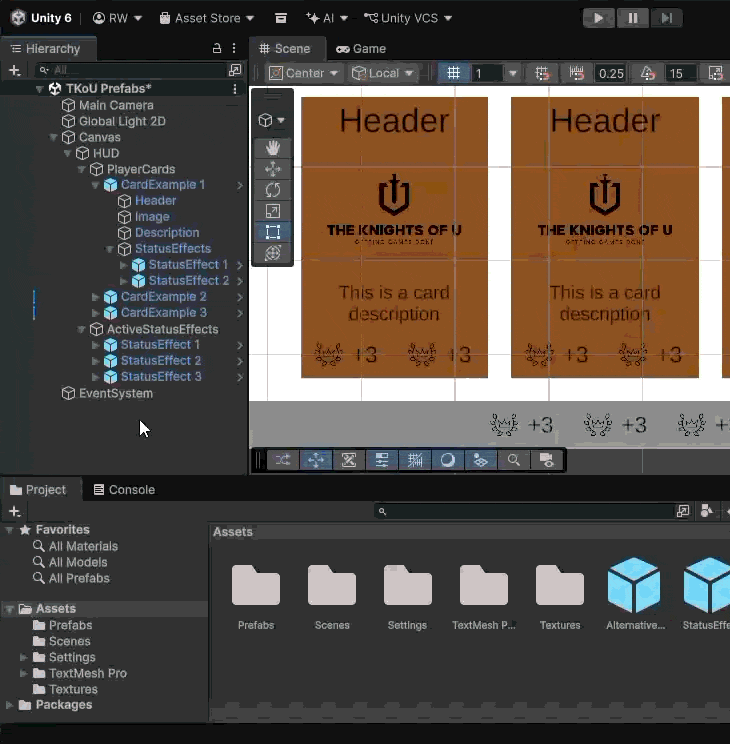
Task: Switch to the Game tab
Action: [x=361, y=48]
